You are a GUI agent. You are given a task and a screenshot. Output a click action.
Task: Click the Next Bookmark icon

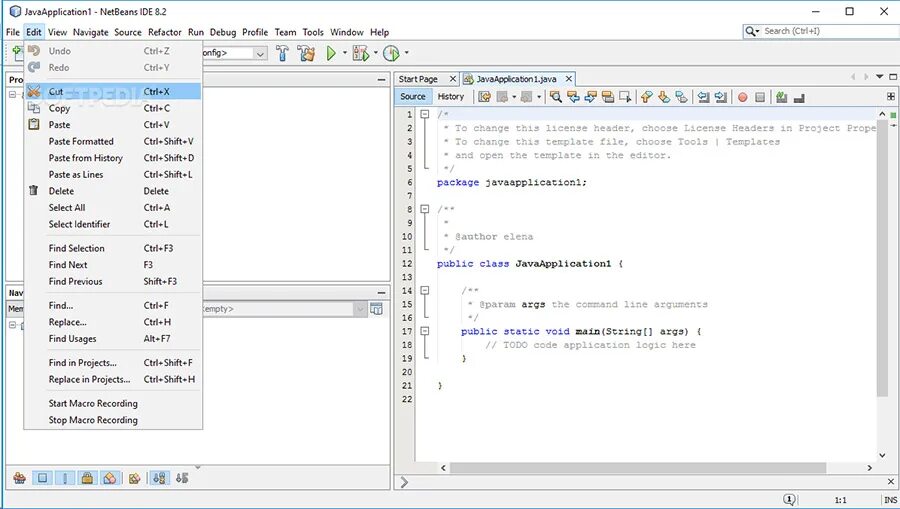tap(664, 97)
